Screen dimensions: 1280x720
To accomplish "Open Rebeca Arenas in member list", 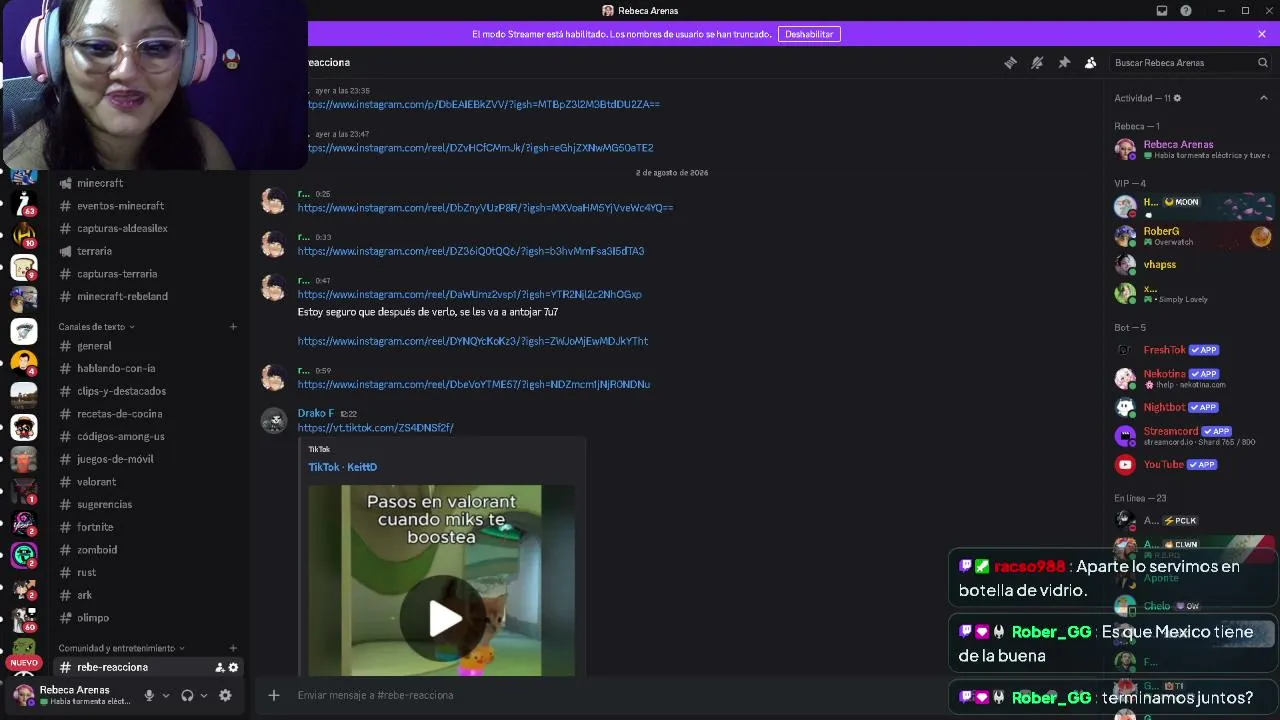I will (x=1192, y=149).
